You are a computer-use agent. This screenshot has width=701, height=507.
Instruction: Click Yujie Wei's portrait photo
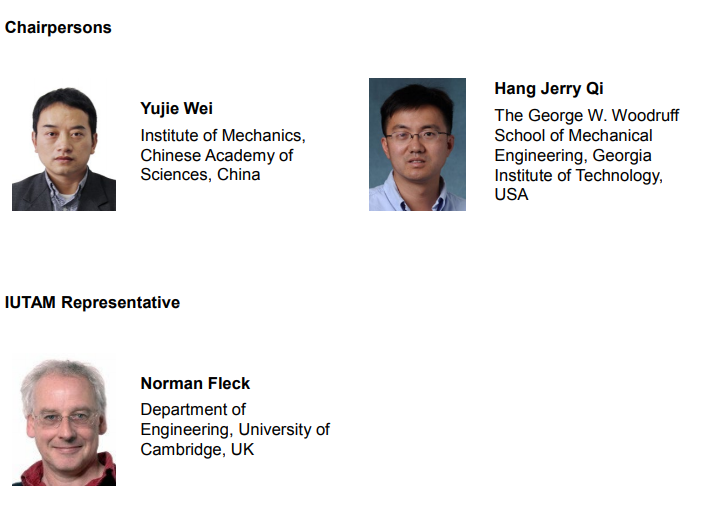64,145
